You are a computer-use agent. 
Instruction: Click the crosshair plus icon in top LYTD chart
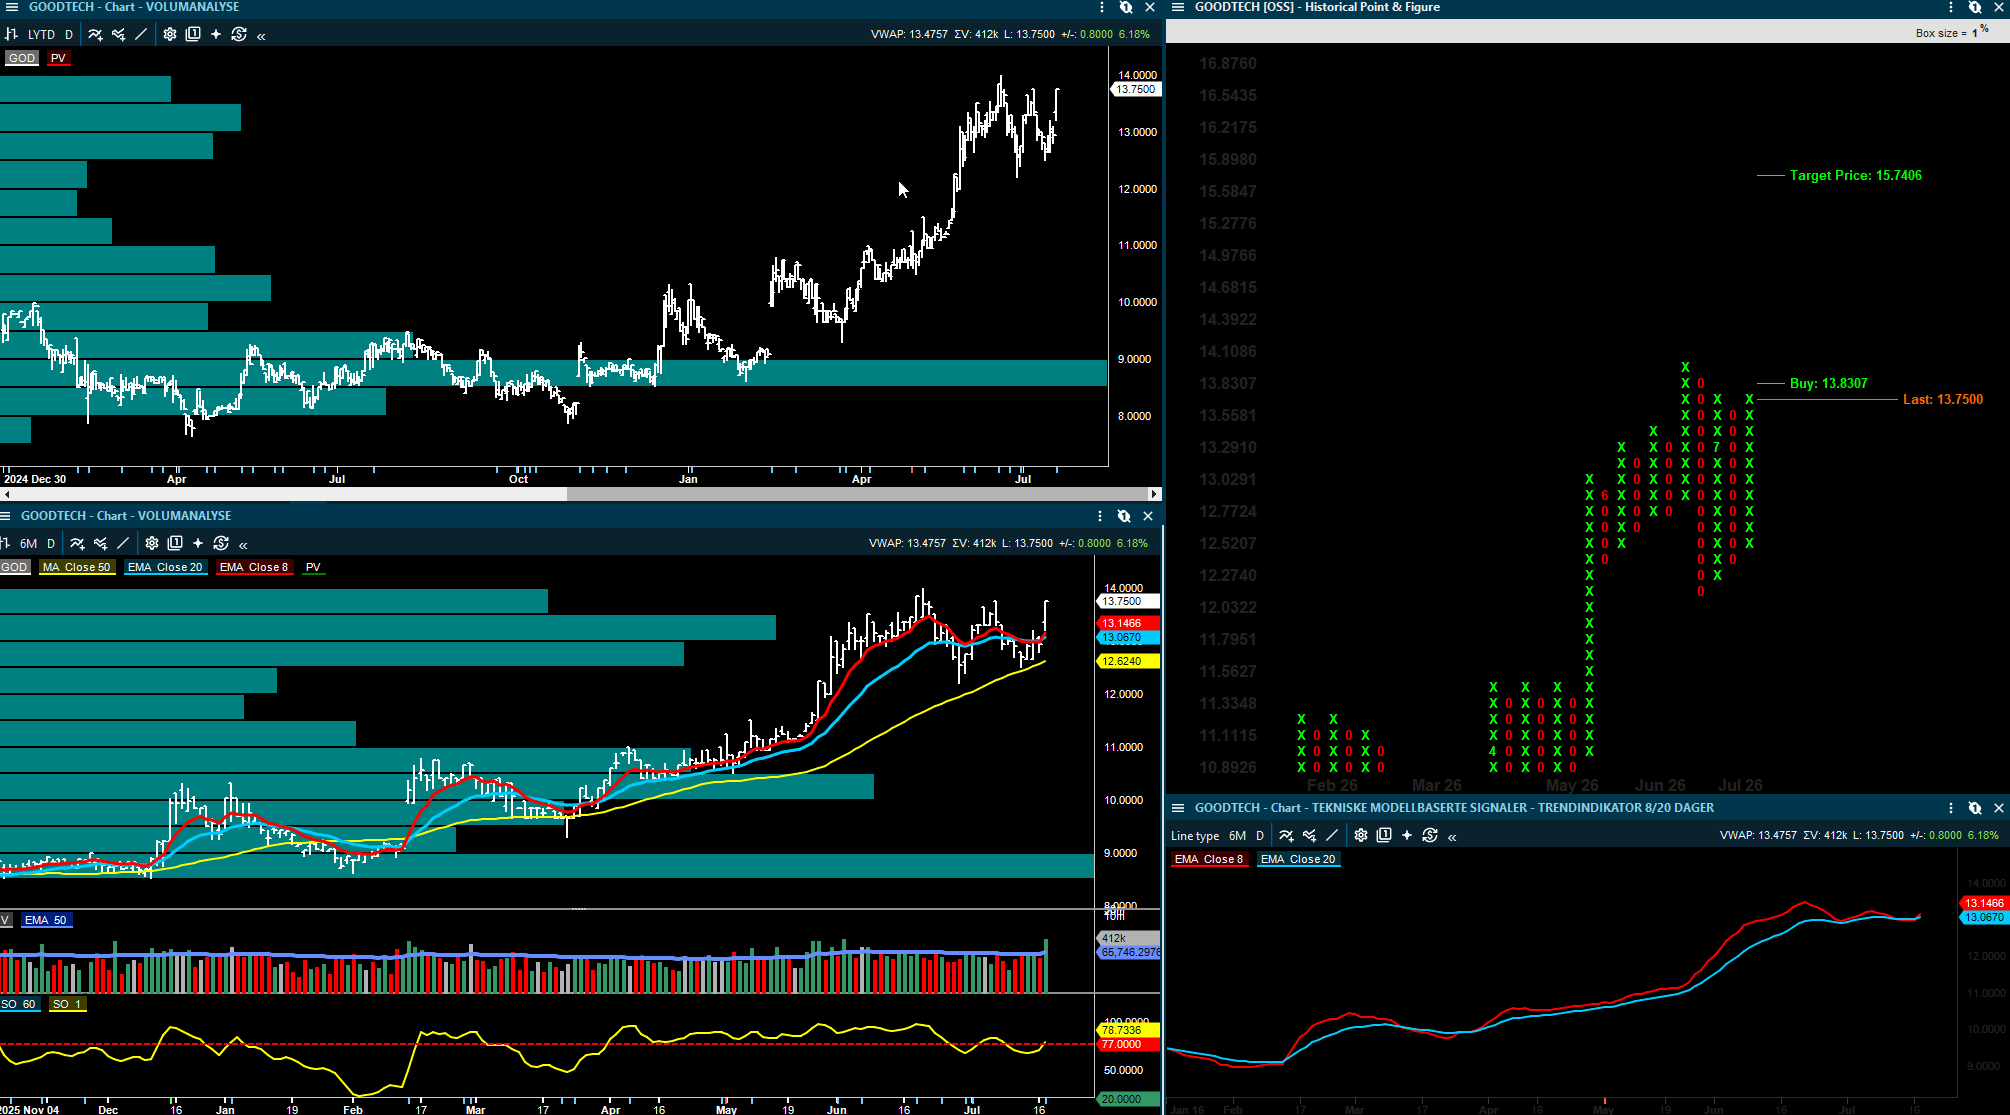tap(216, 34)
